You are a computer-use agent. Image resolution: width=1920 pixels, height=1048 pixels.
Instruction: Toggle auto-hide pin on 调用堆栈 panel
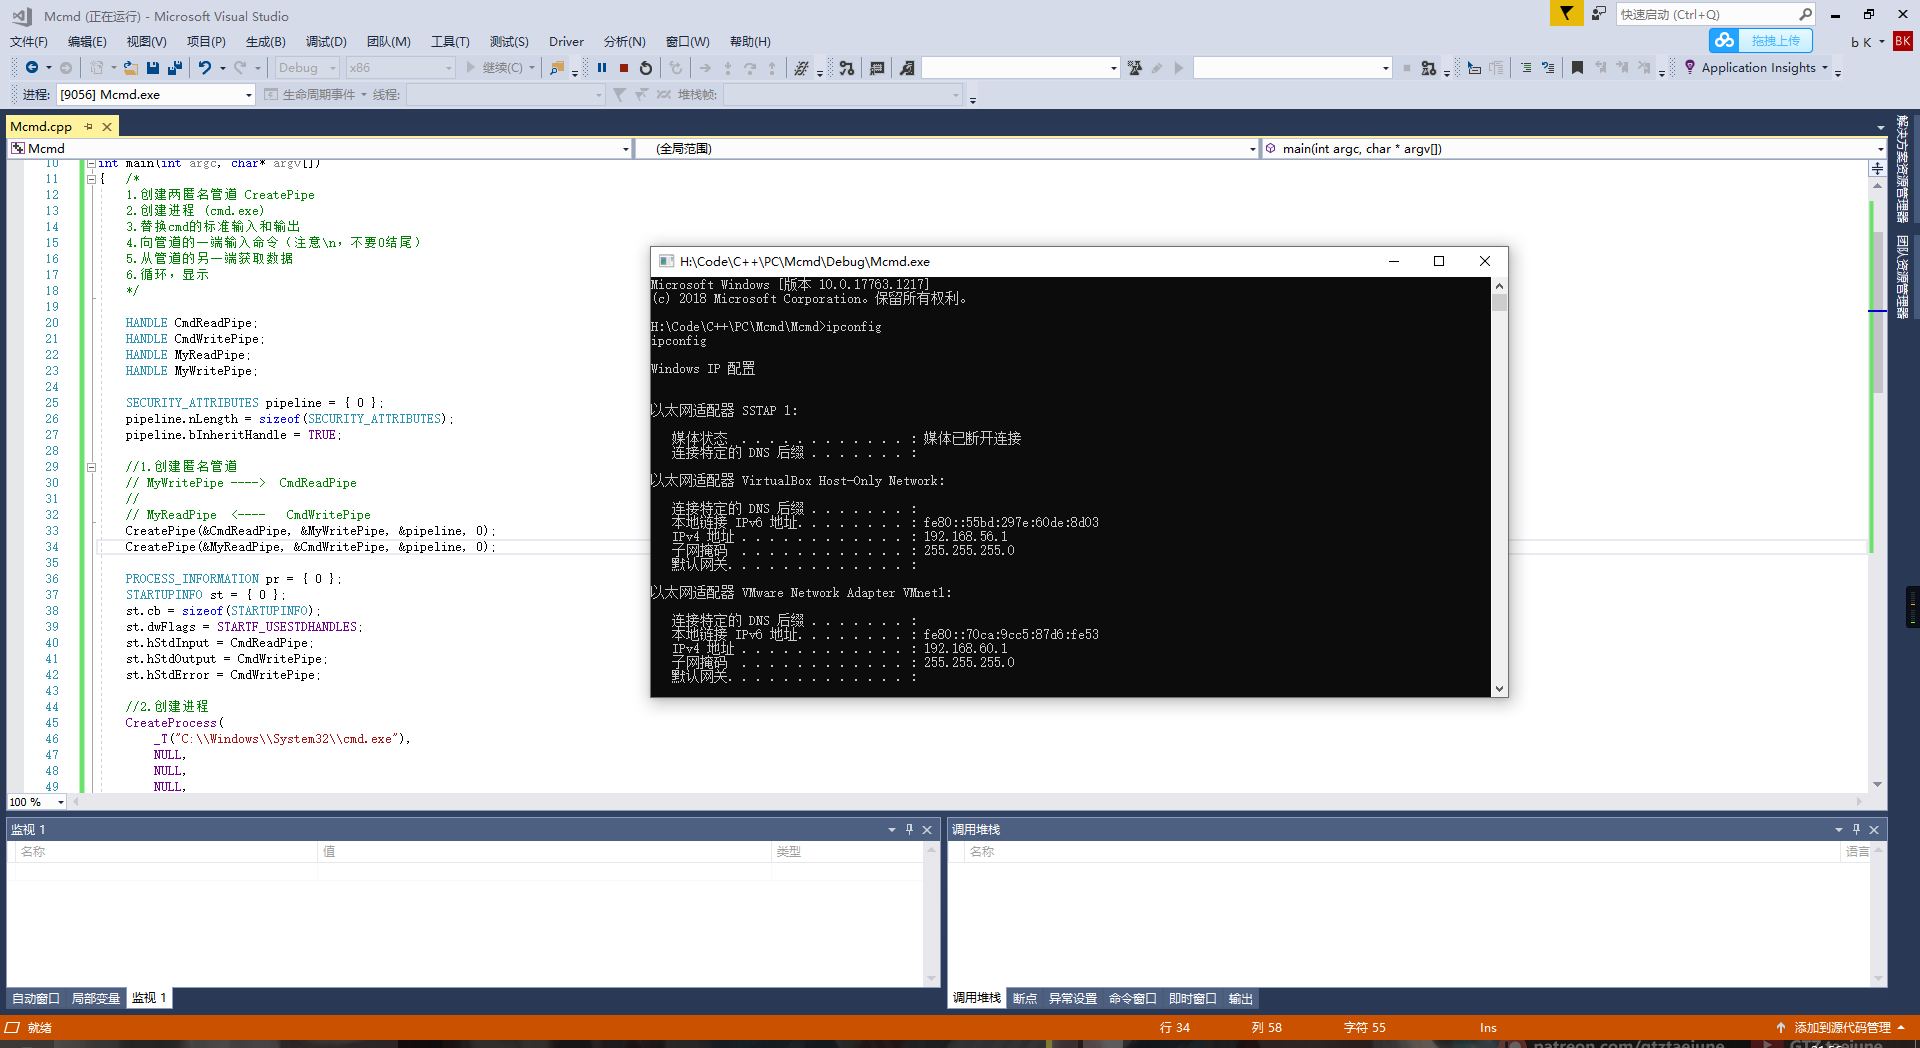[1856, 829]
